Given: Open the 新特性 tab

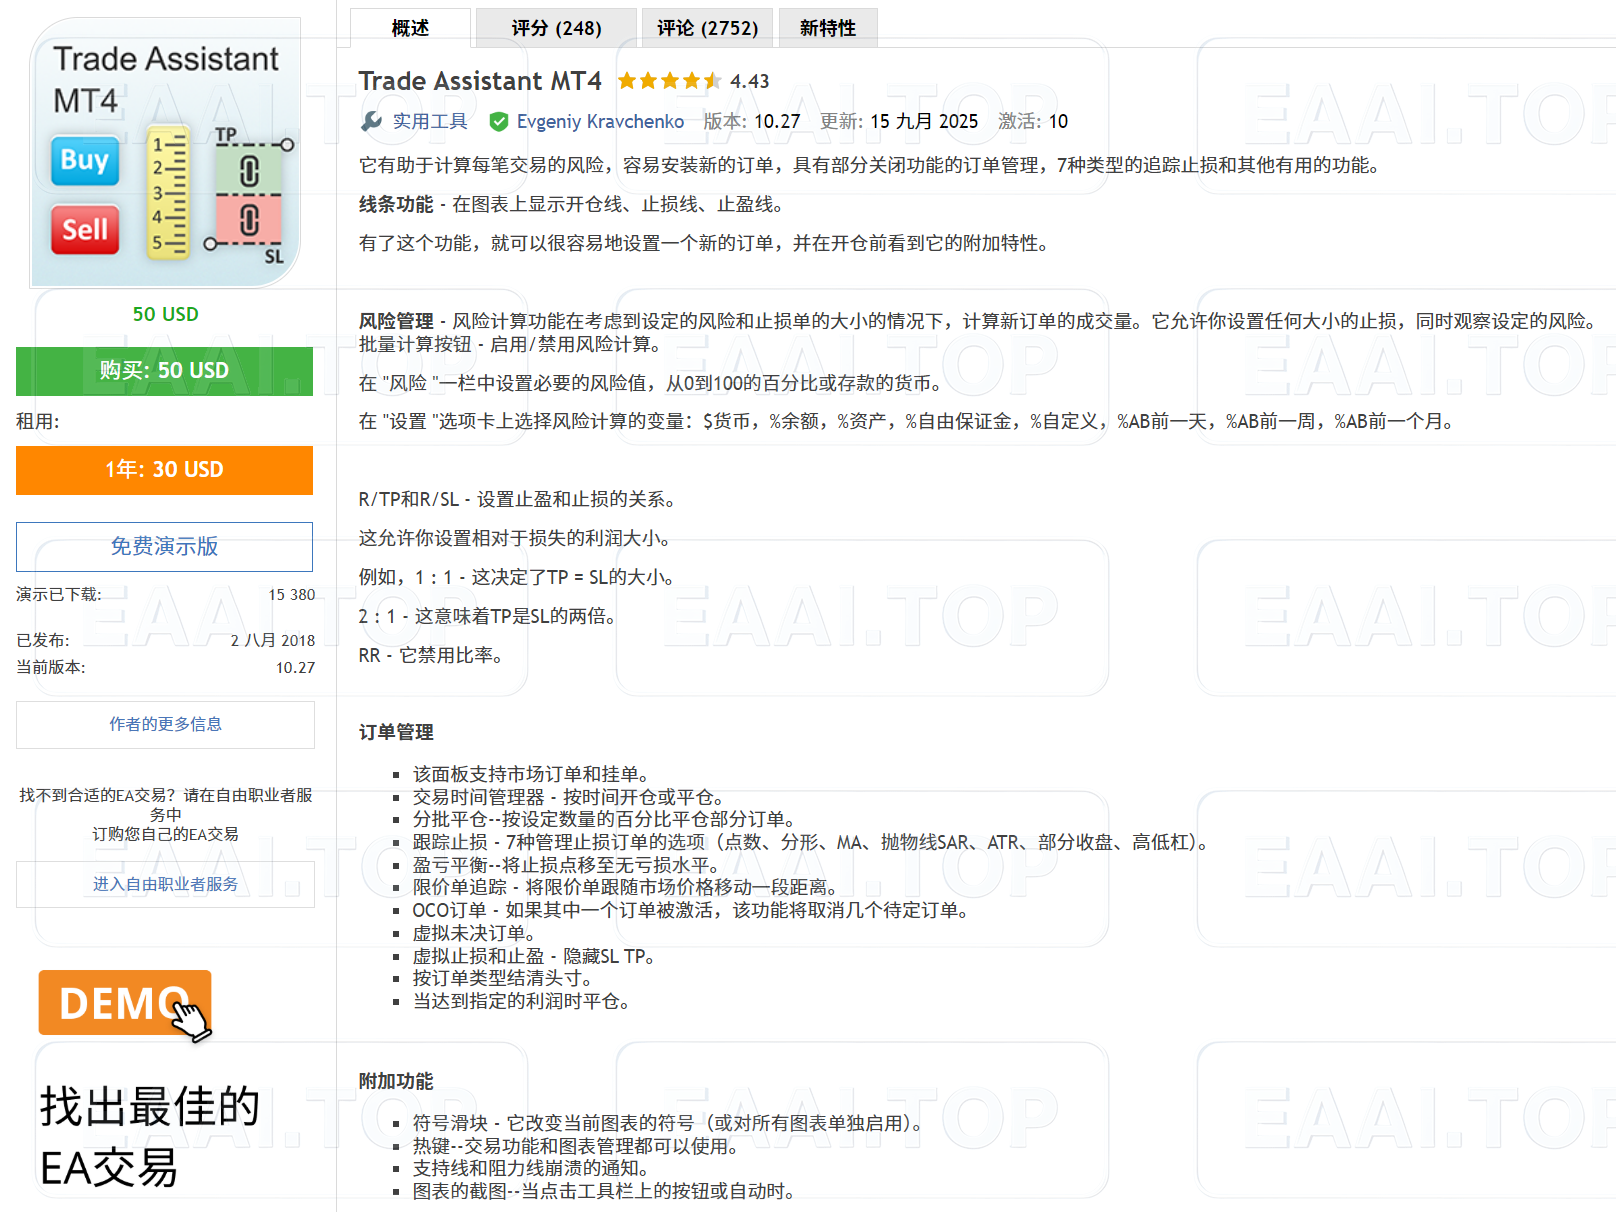Looking at the screenshot, I should point(828,28).
